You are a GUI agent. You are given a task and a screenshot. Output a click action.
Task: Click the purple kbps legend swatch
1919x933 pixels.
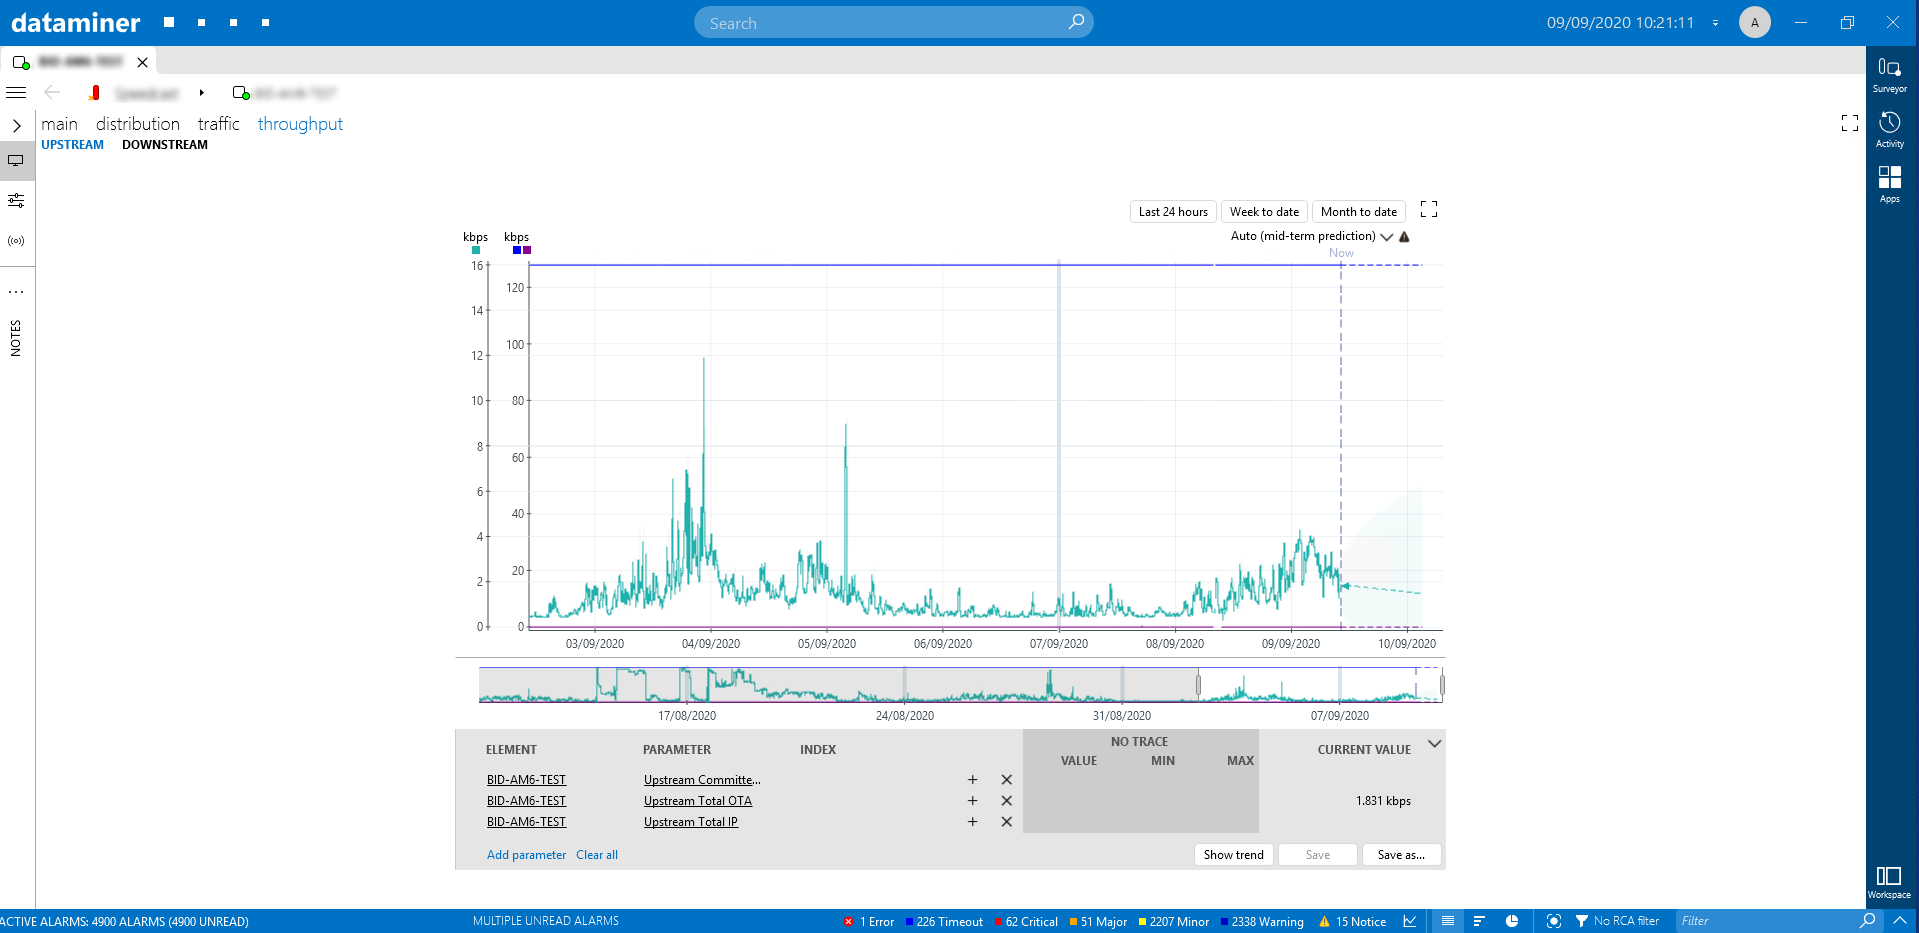[x=527, y=250]
